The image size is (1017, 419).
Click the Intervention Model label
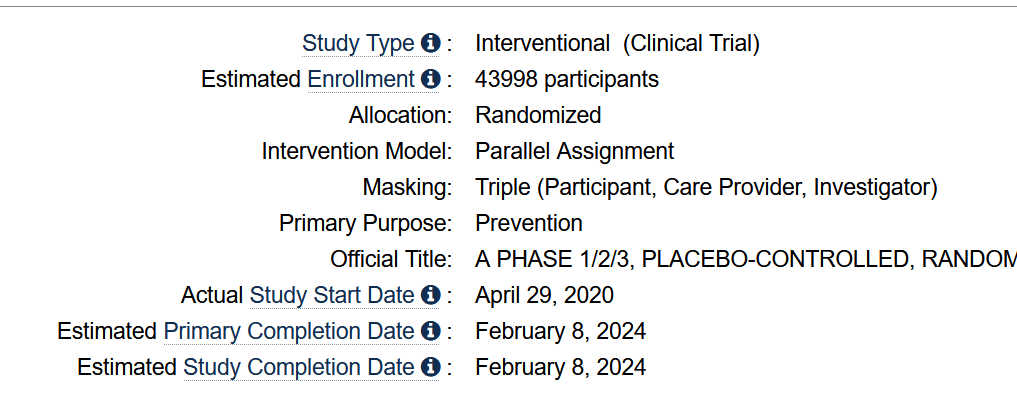pyautogui.click(x=357, y=152)
